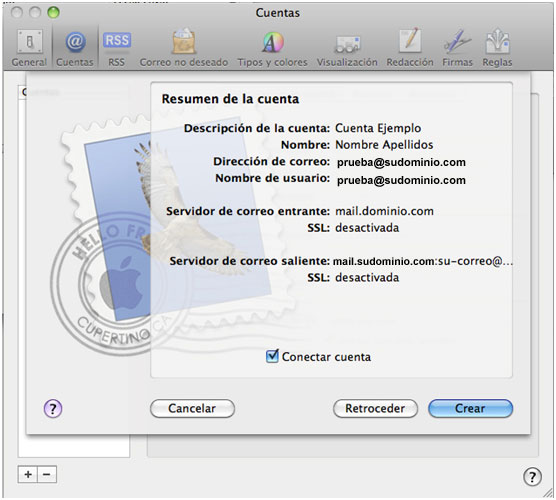Click 'desactivada' under Servidor de correo entrante
This screenshot has width=556, height=500.
(367, 228)
